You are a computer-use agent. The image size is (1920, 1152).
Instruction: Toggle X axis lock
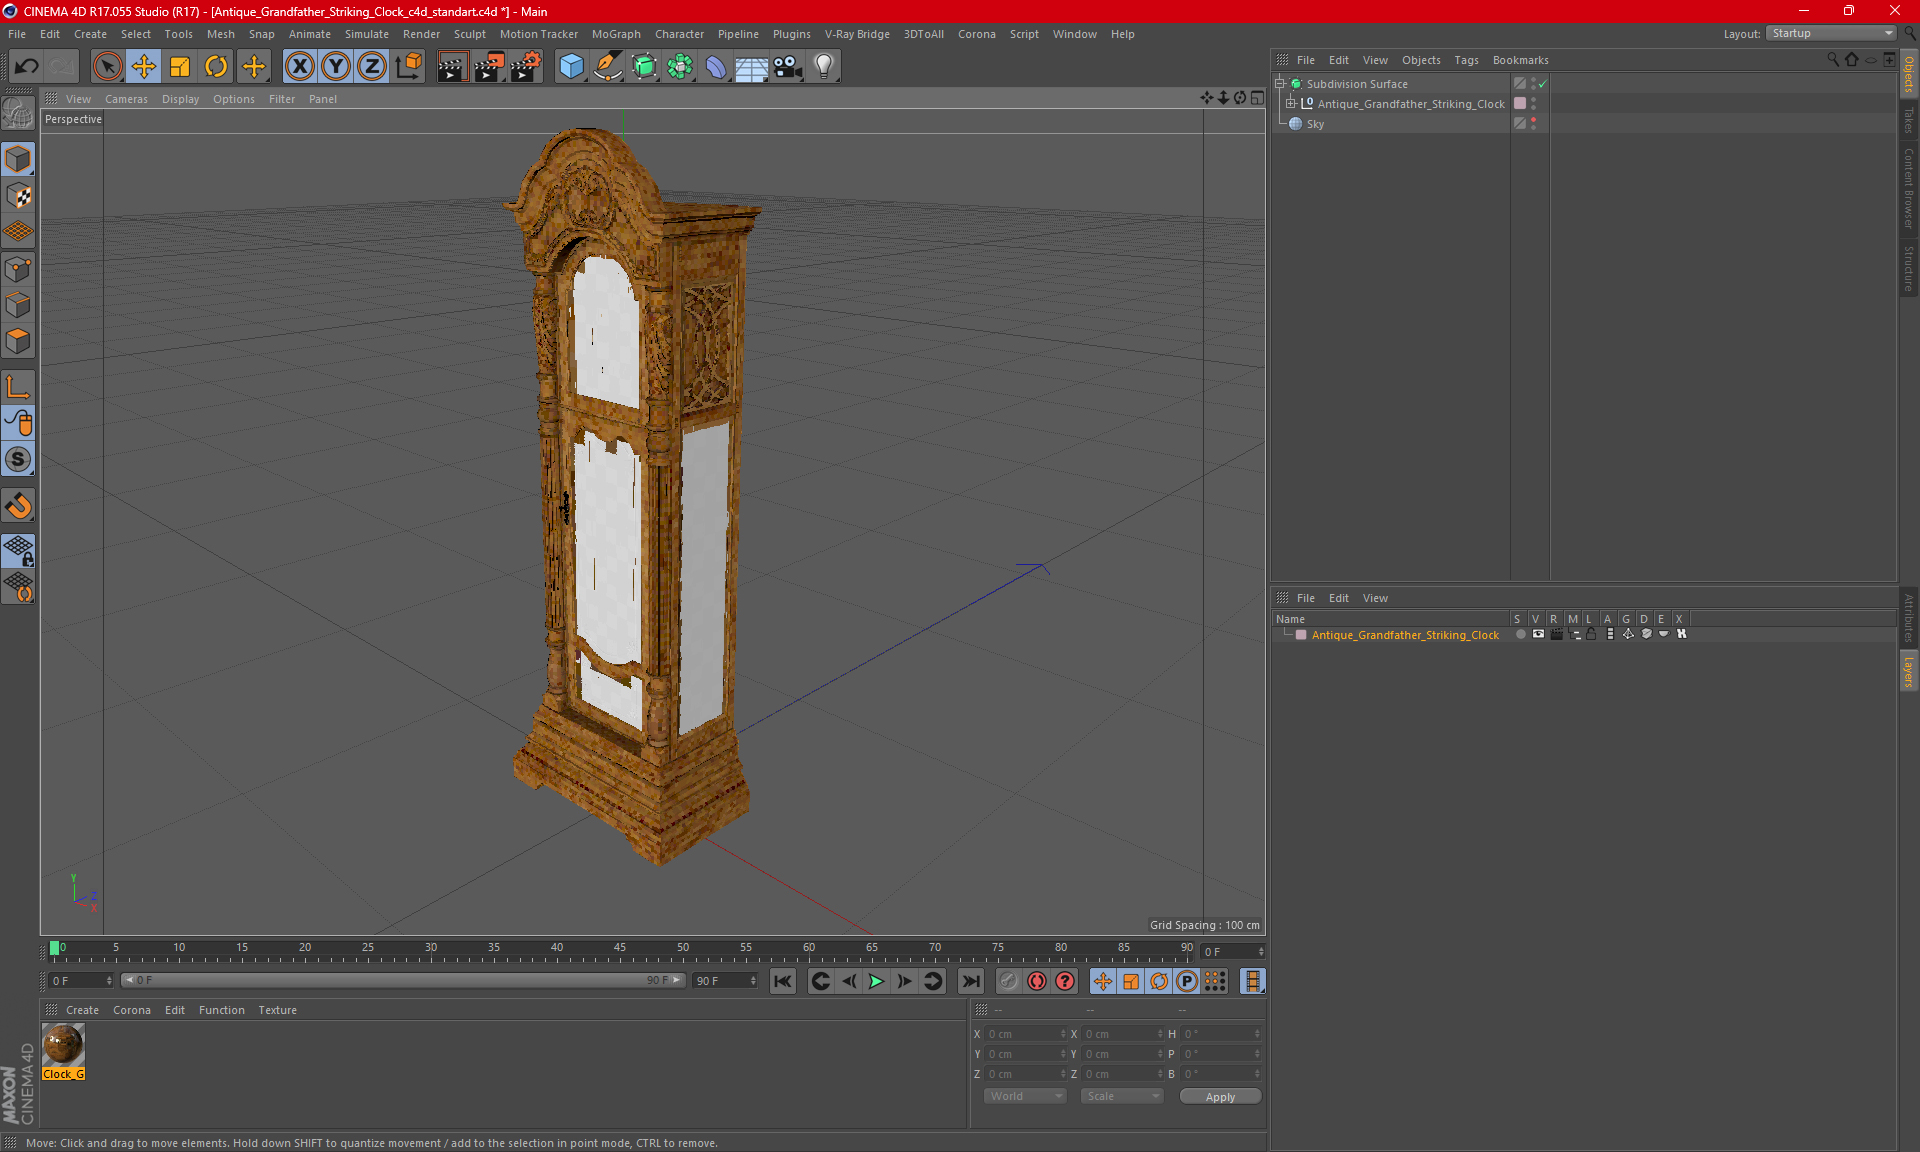(299, 67)
